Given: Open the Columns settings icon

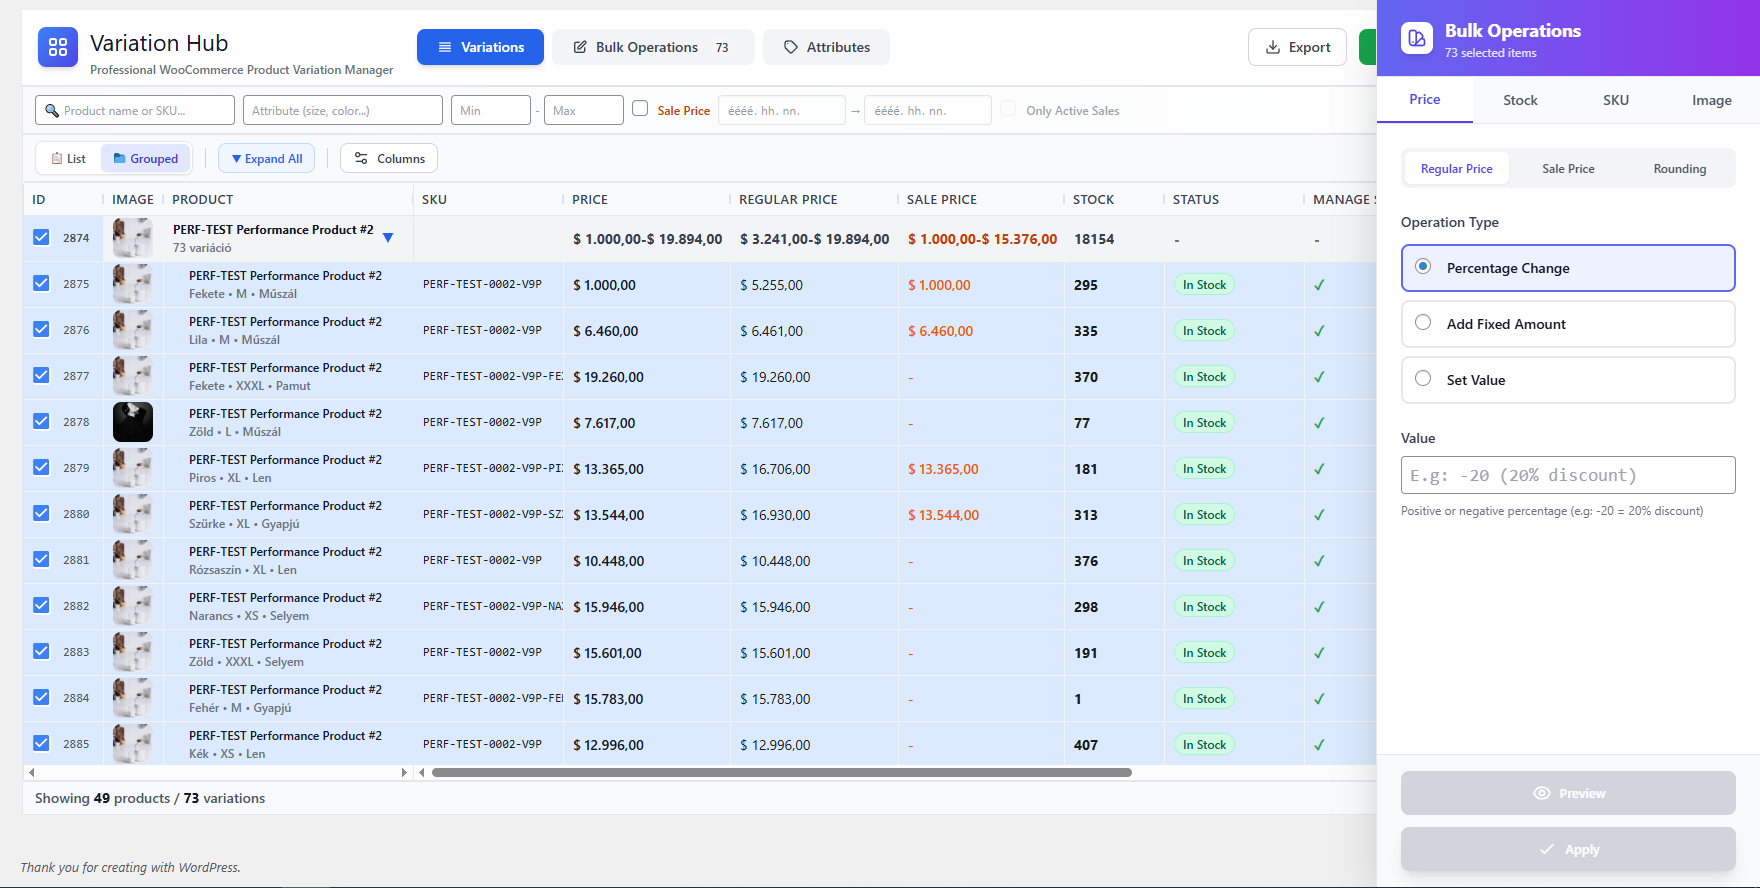Looking at the screenshot, I should click(361, 159).
